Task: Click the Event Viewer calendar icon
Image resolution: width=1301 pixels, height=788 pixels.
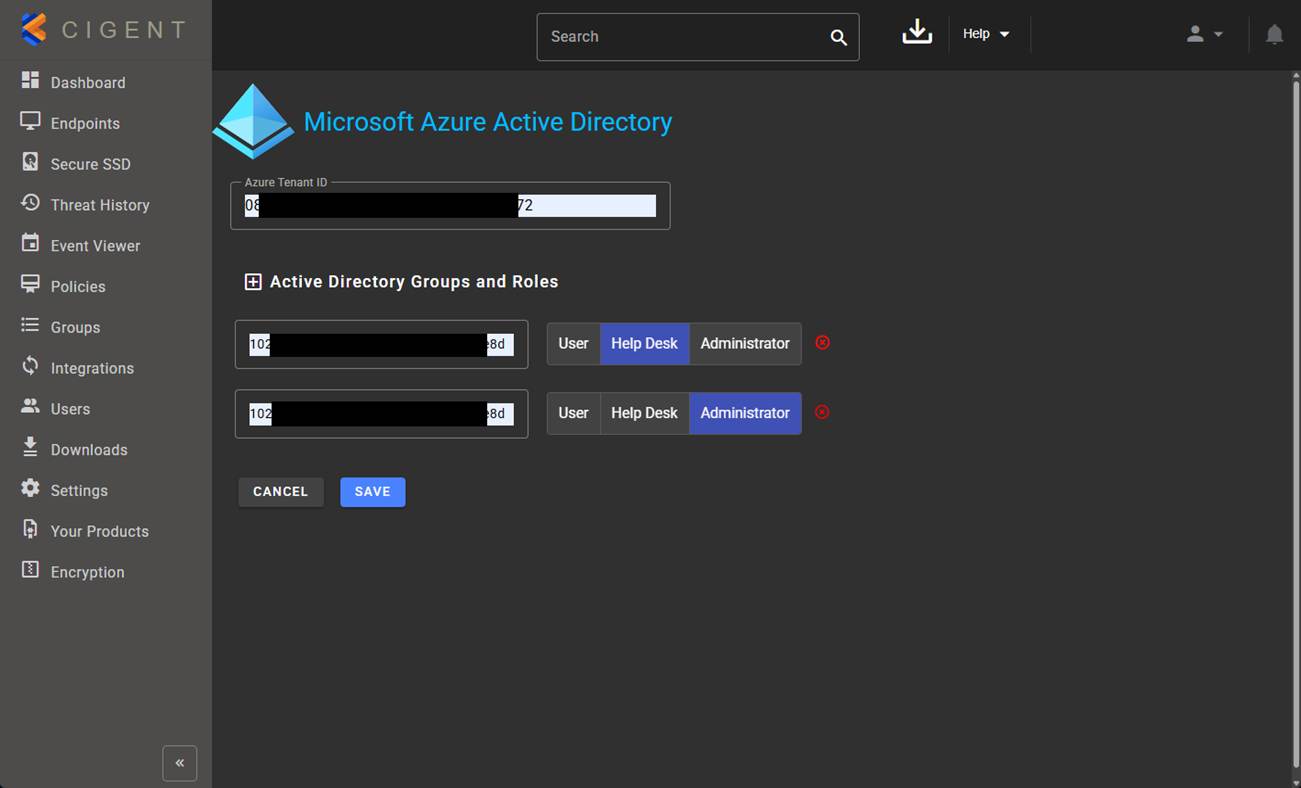Action: click(x=30, y=244)
